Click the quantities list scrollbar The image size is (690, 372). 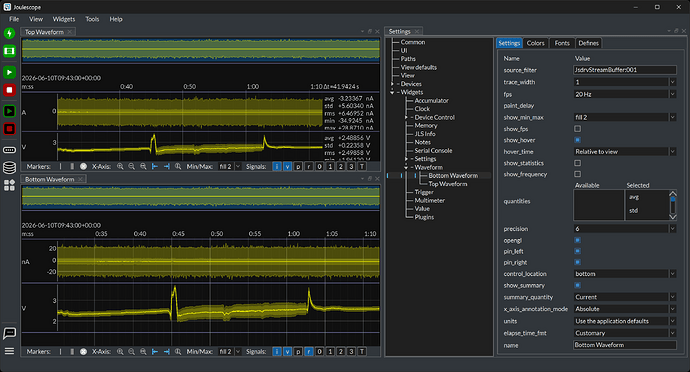tap(673, 205)
